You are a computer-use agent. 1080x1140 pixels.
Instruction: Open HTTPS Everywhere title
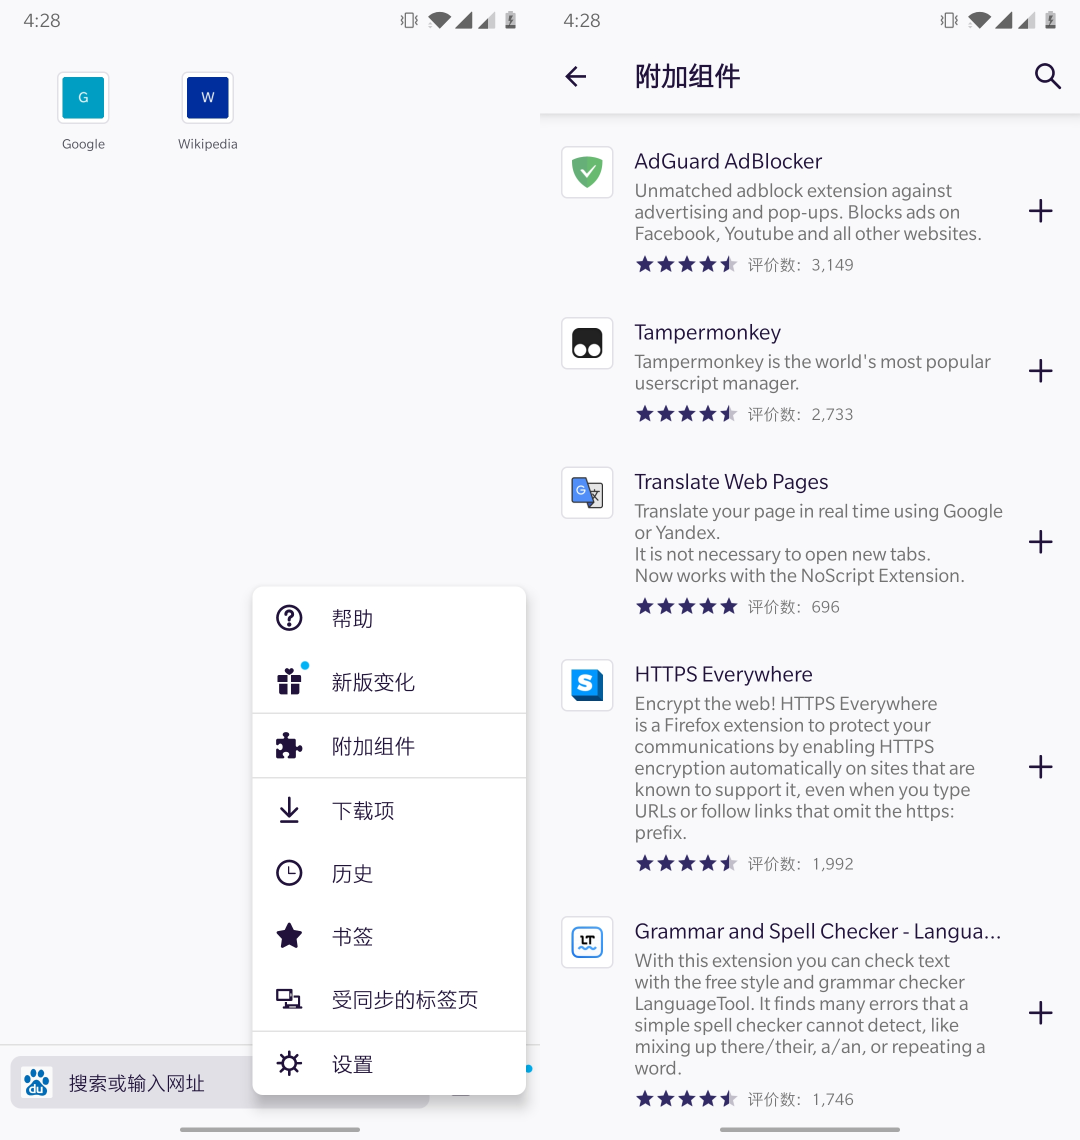click(x=723, y=674)
